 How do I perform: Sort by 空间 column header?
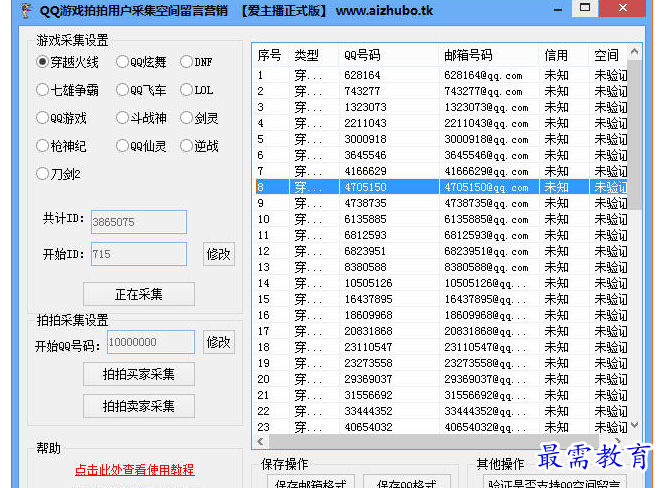[x=608, y=55]
